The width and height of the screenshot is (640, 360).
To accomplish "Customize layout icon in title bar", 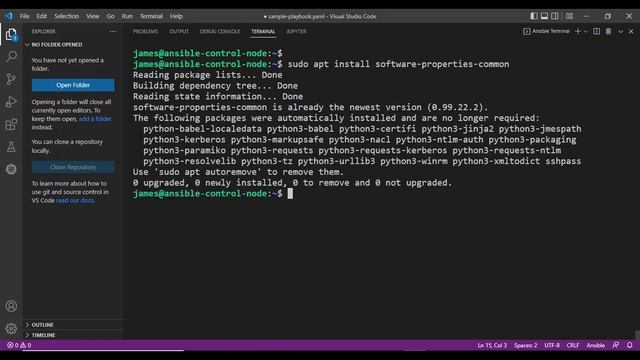I will coord(569,16).
